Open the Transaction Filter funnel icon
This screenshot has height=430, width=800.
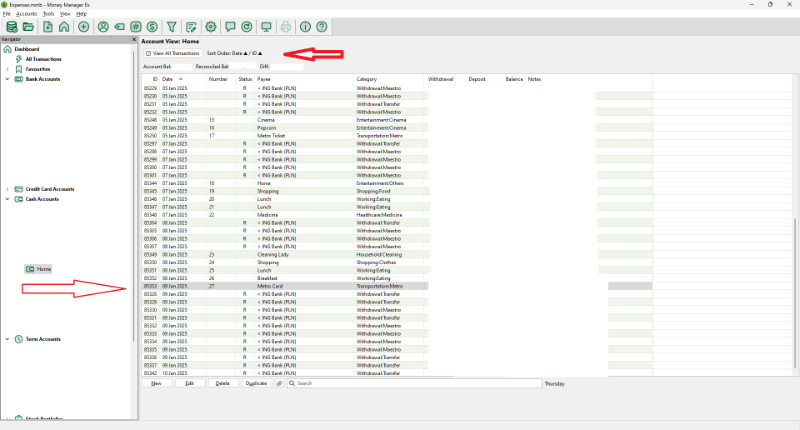[x=171, y=27]
